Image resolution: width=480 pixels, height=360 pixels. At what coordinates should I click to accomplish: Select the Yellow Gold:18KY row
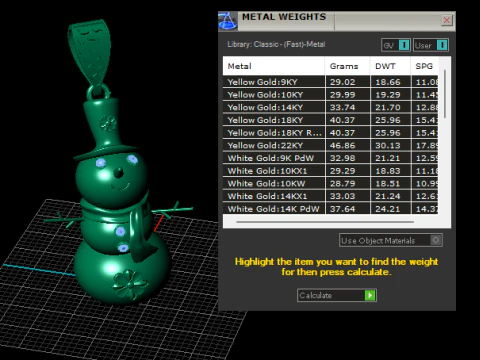click(x=331, y=120)
